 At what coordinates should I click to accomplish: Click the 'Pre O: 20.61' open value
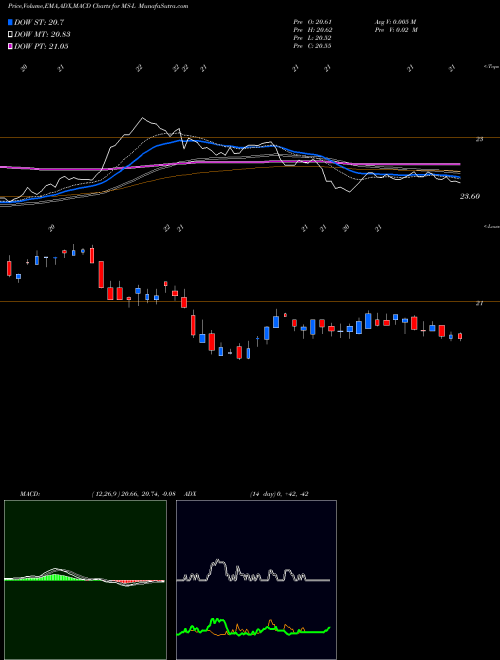[x=313, y=22]
